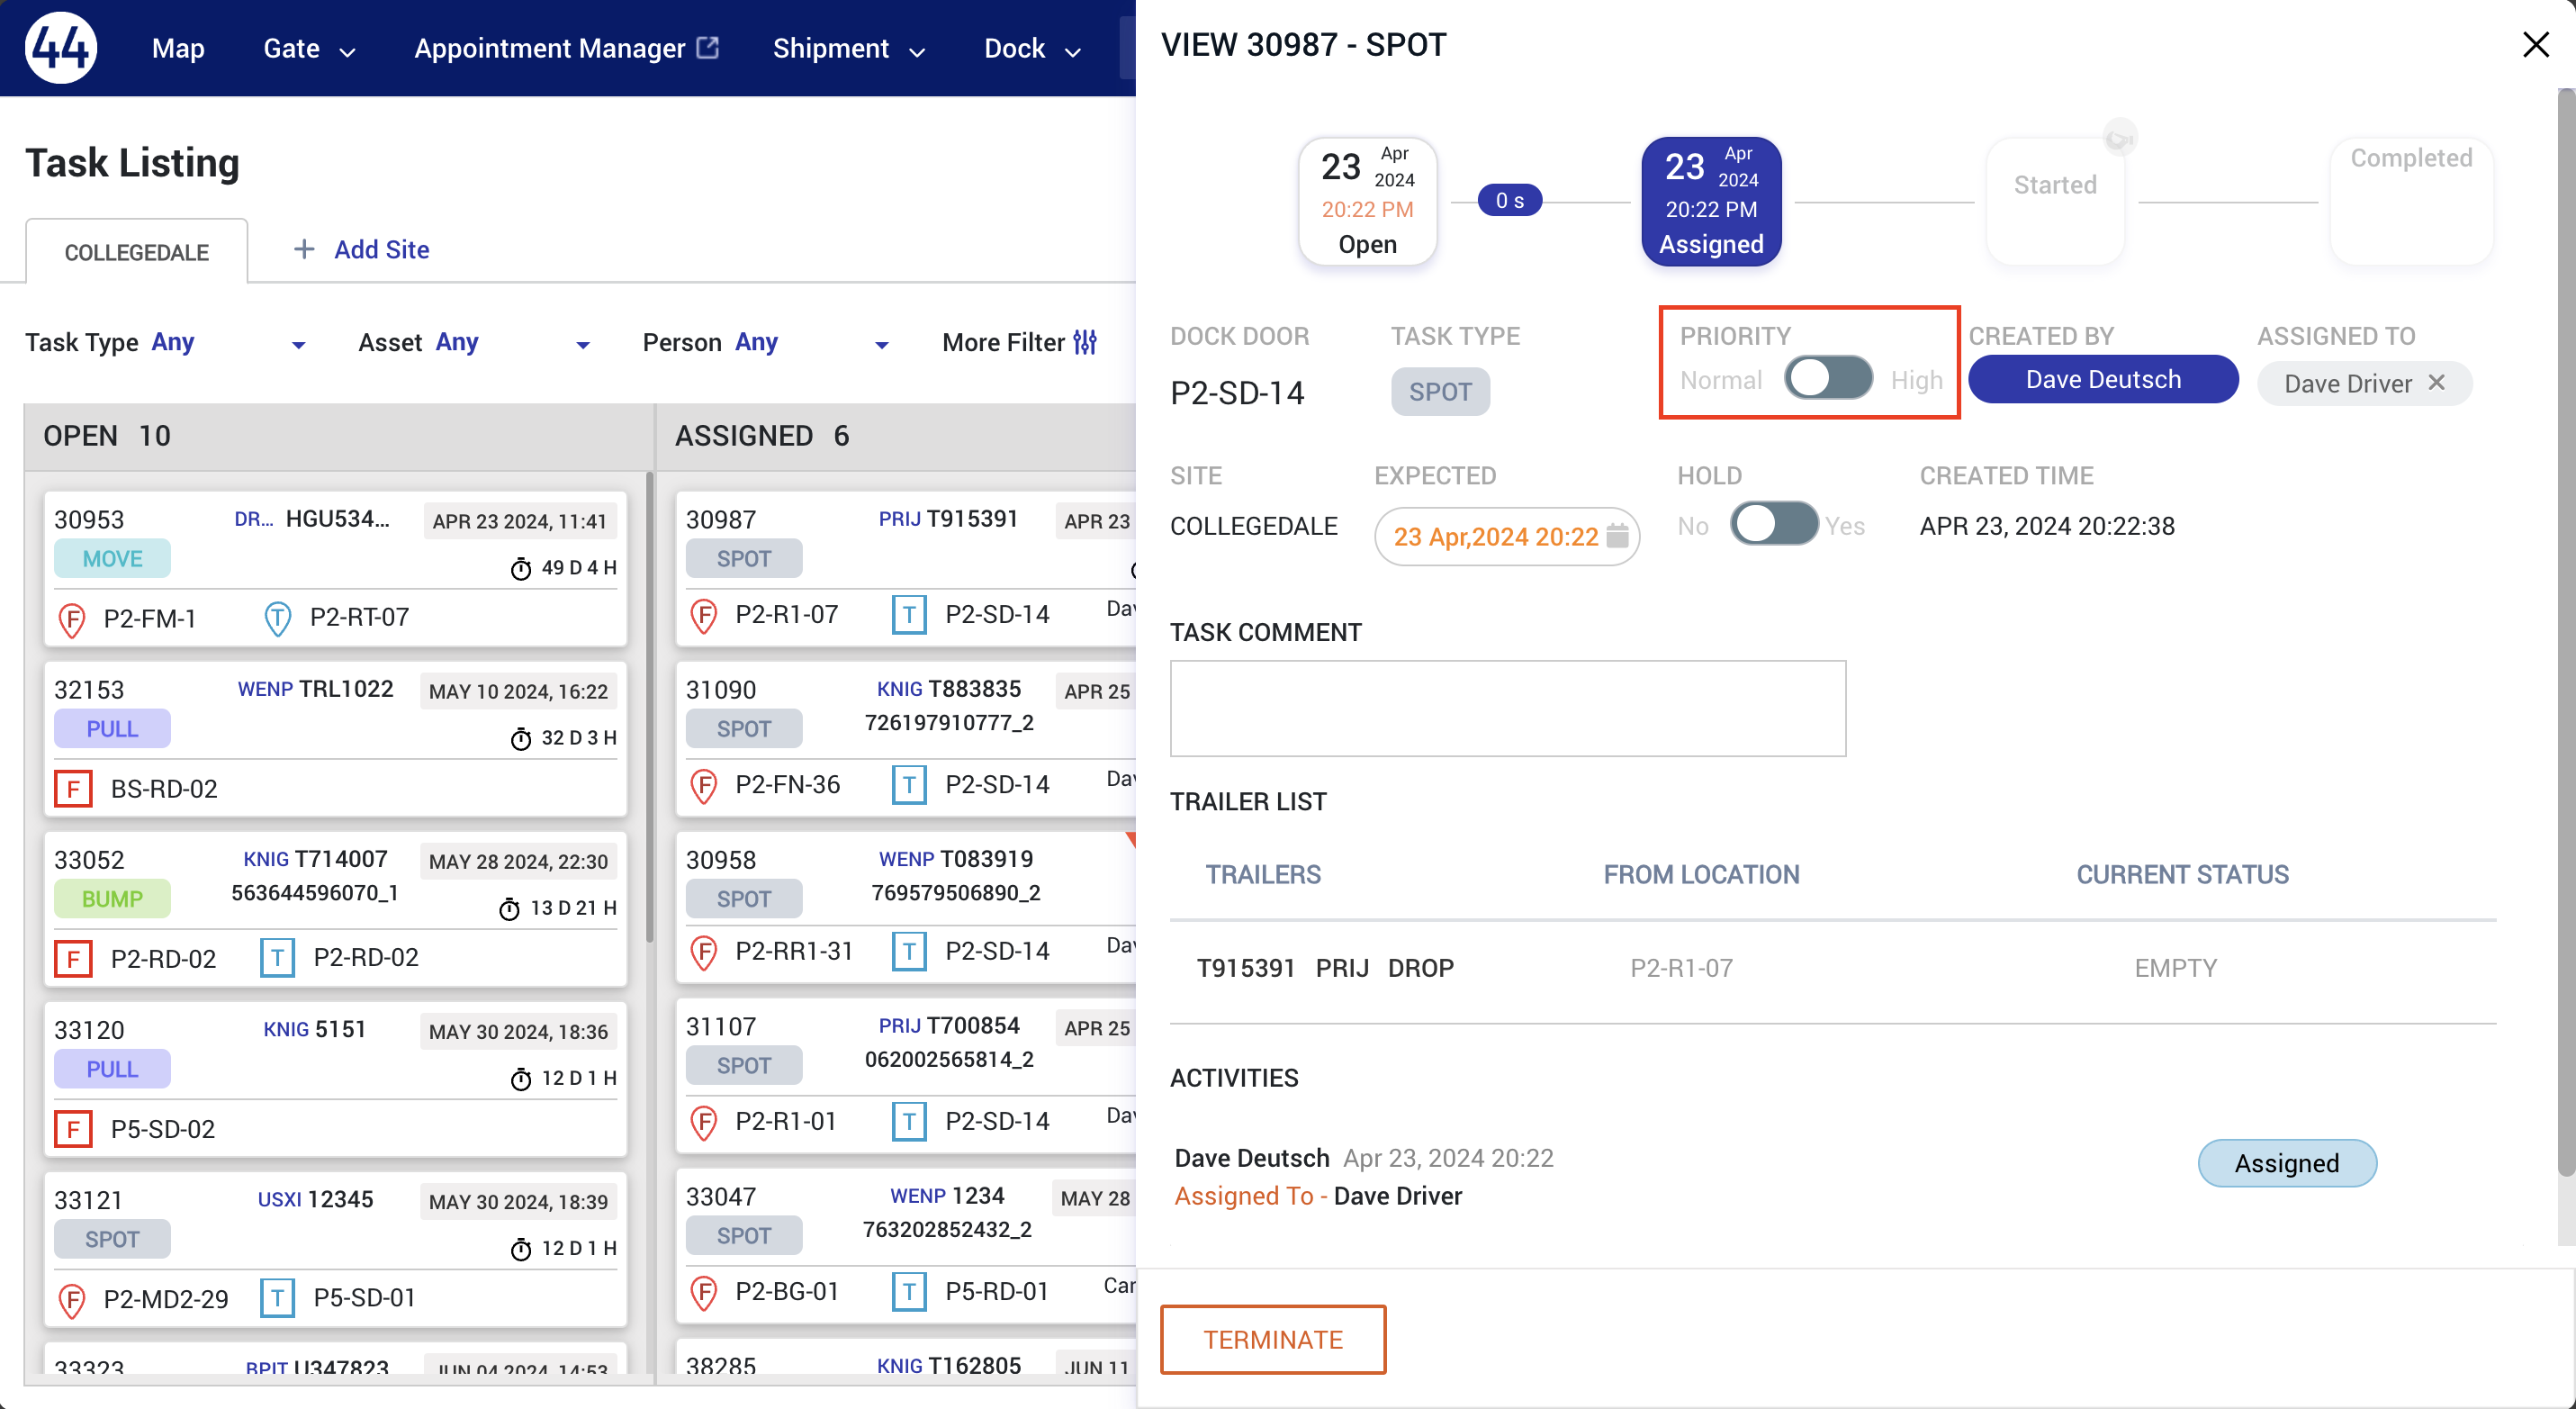Open the Shipment menu dropdown
The width and height of the screenshot is (2576, 1409).
pos(848,48)
